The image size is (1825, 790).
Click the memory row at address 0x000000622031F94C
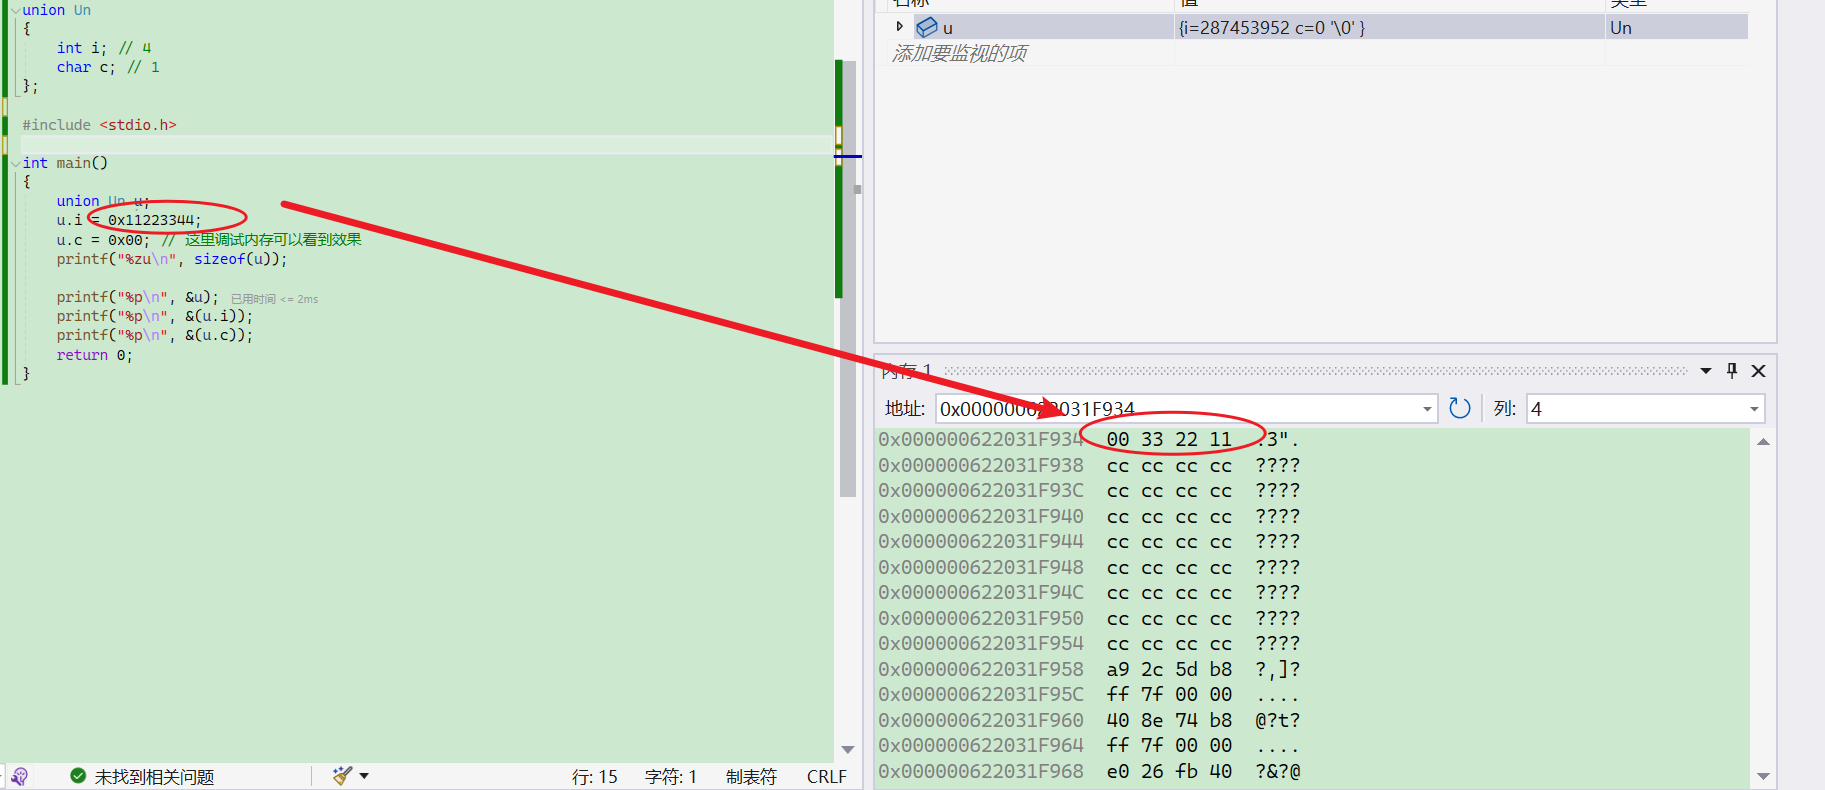coord(1089,592)
